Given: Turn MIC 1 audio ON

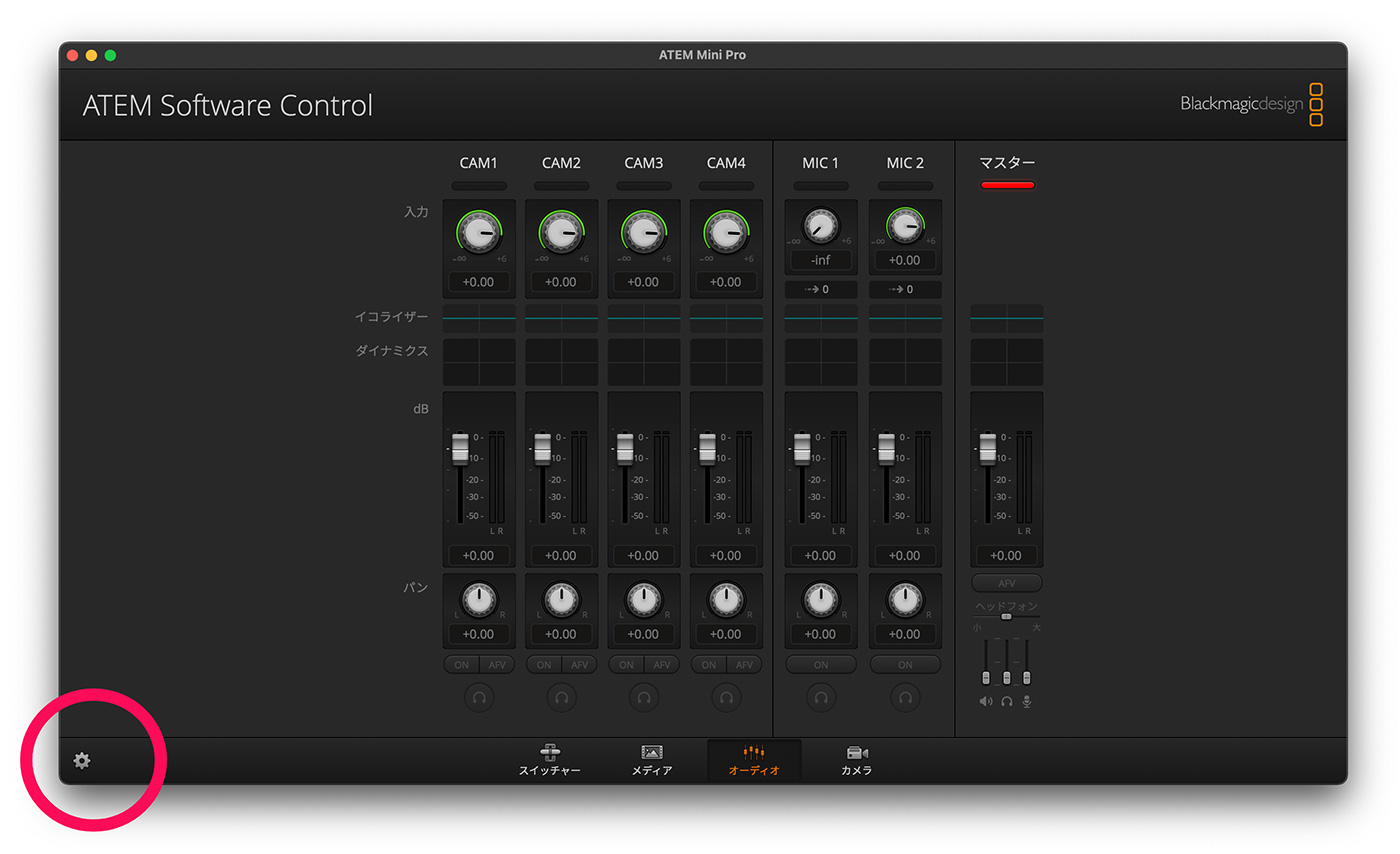Looking at the screenshot, I should [x=821, y=665].
